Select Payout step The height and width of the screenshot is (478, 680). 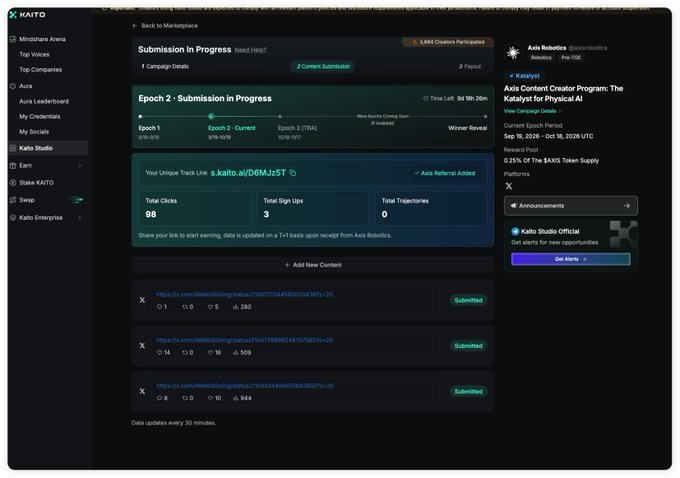click(x=470, y=66)
